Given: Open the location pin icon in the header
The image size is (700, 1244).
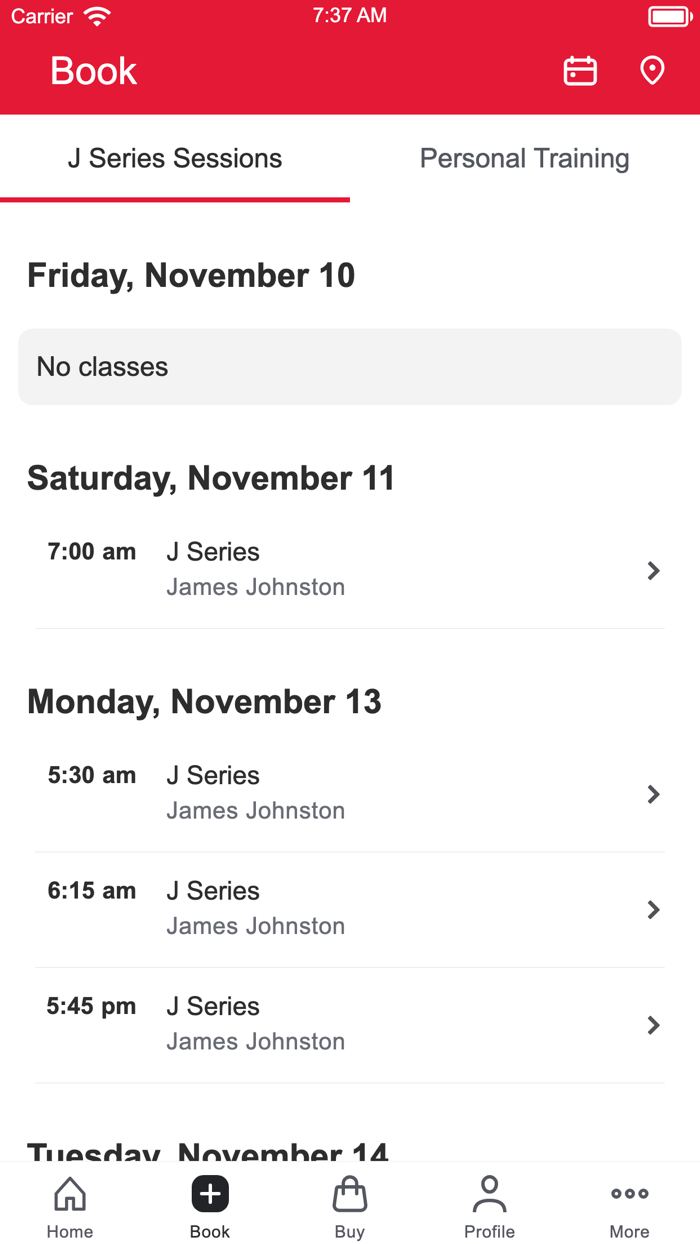Looking at the screenshot, I should 651,70.
